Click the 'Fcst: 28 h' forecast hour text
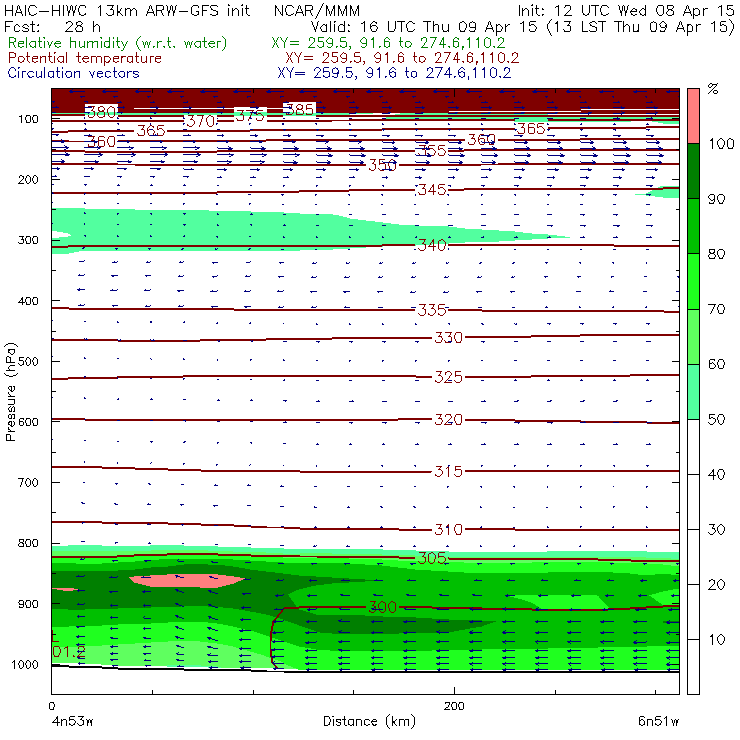The height and width of the screenshot is (740, 740). coord(52,26)
